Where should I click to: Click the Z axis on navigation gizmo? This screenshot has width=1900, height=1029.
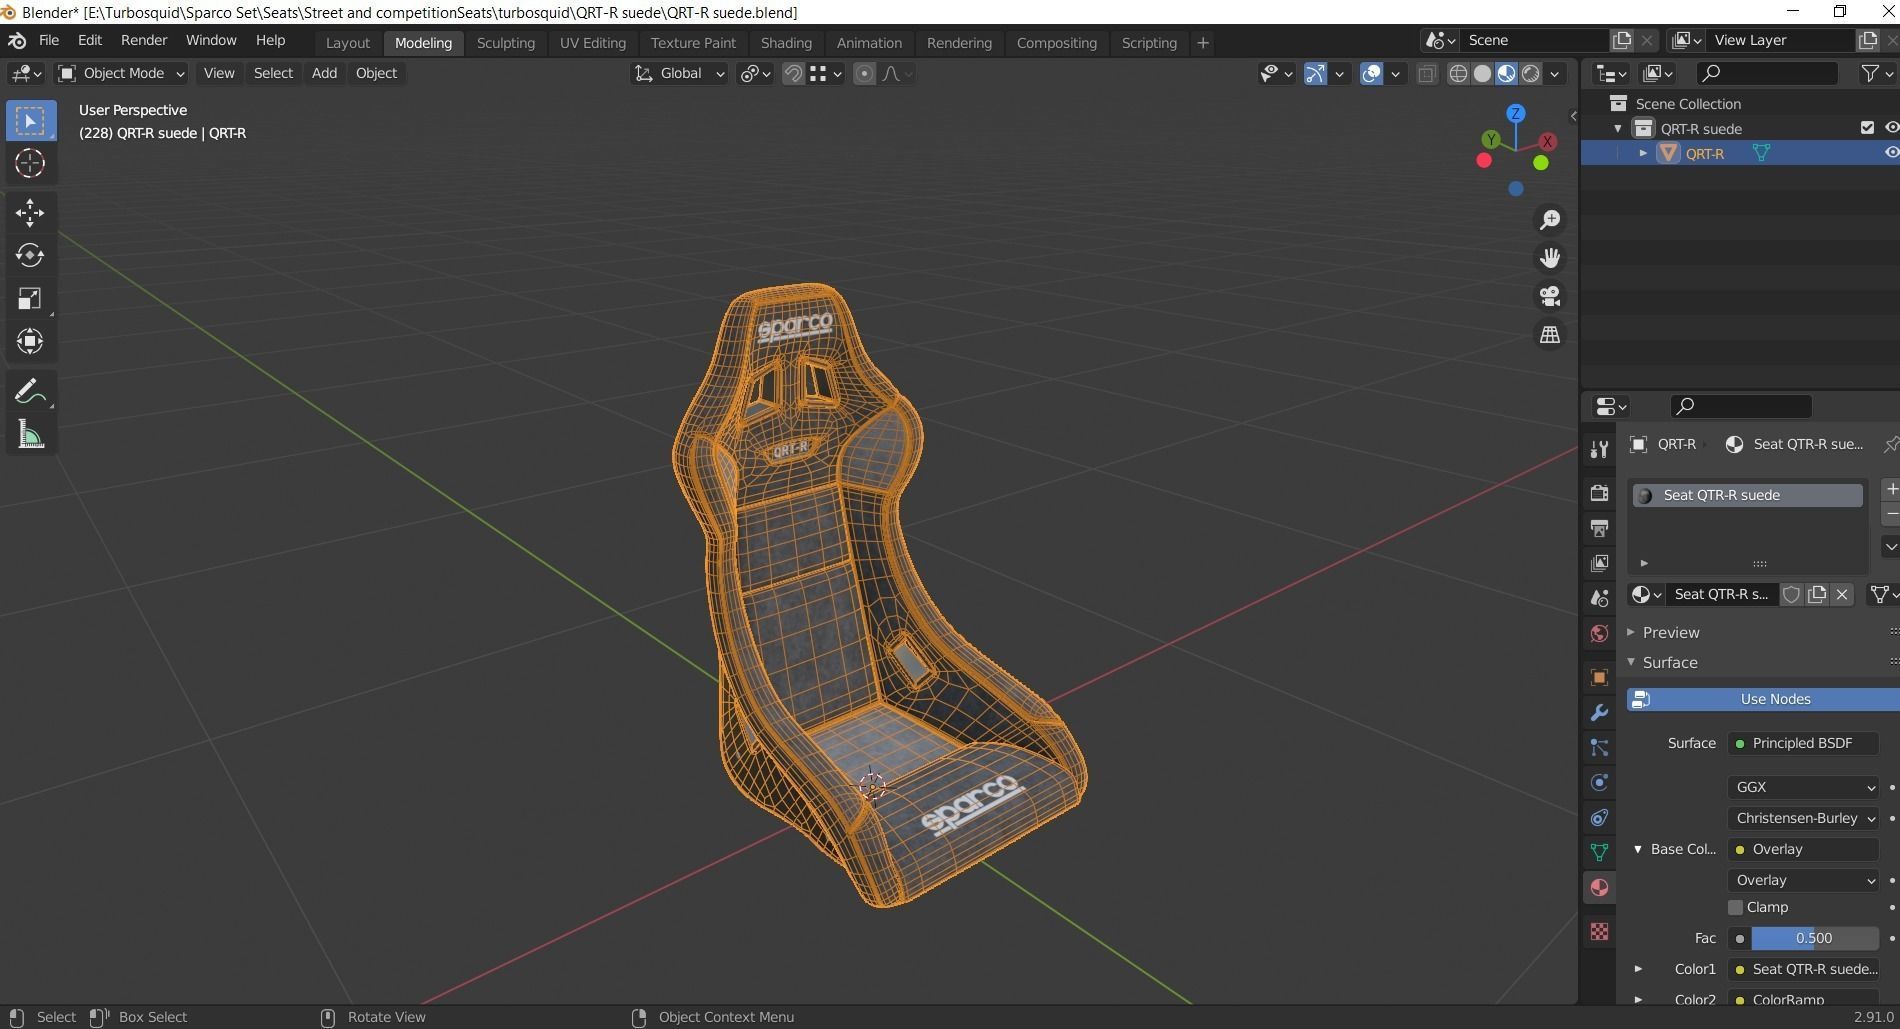click(1516, 114)
